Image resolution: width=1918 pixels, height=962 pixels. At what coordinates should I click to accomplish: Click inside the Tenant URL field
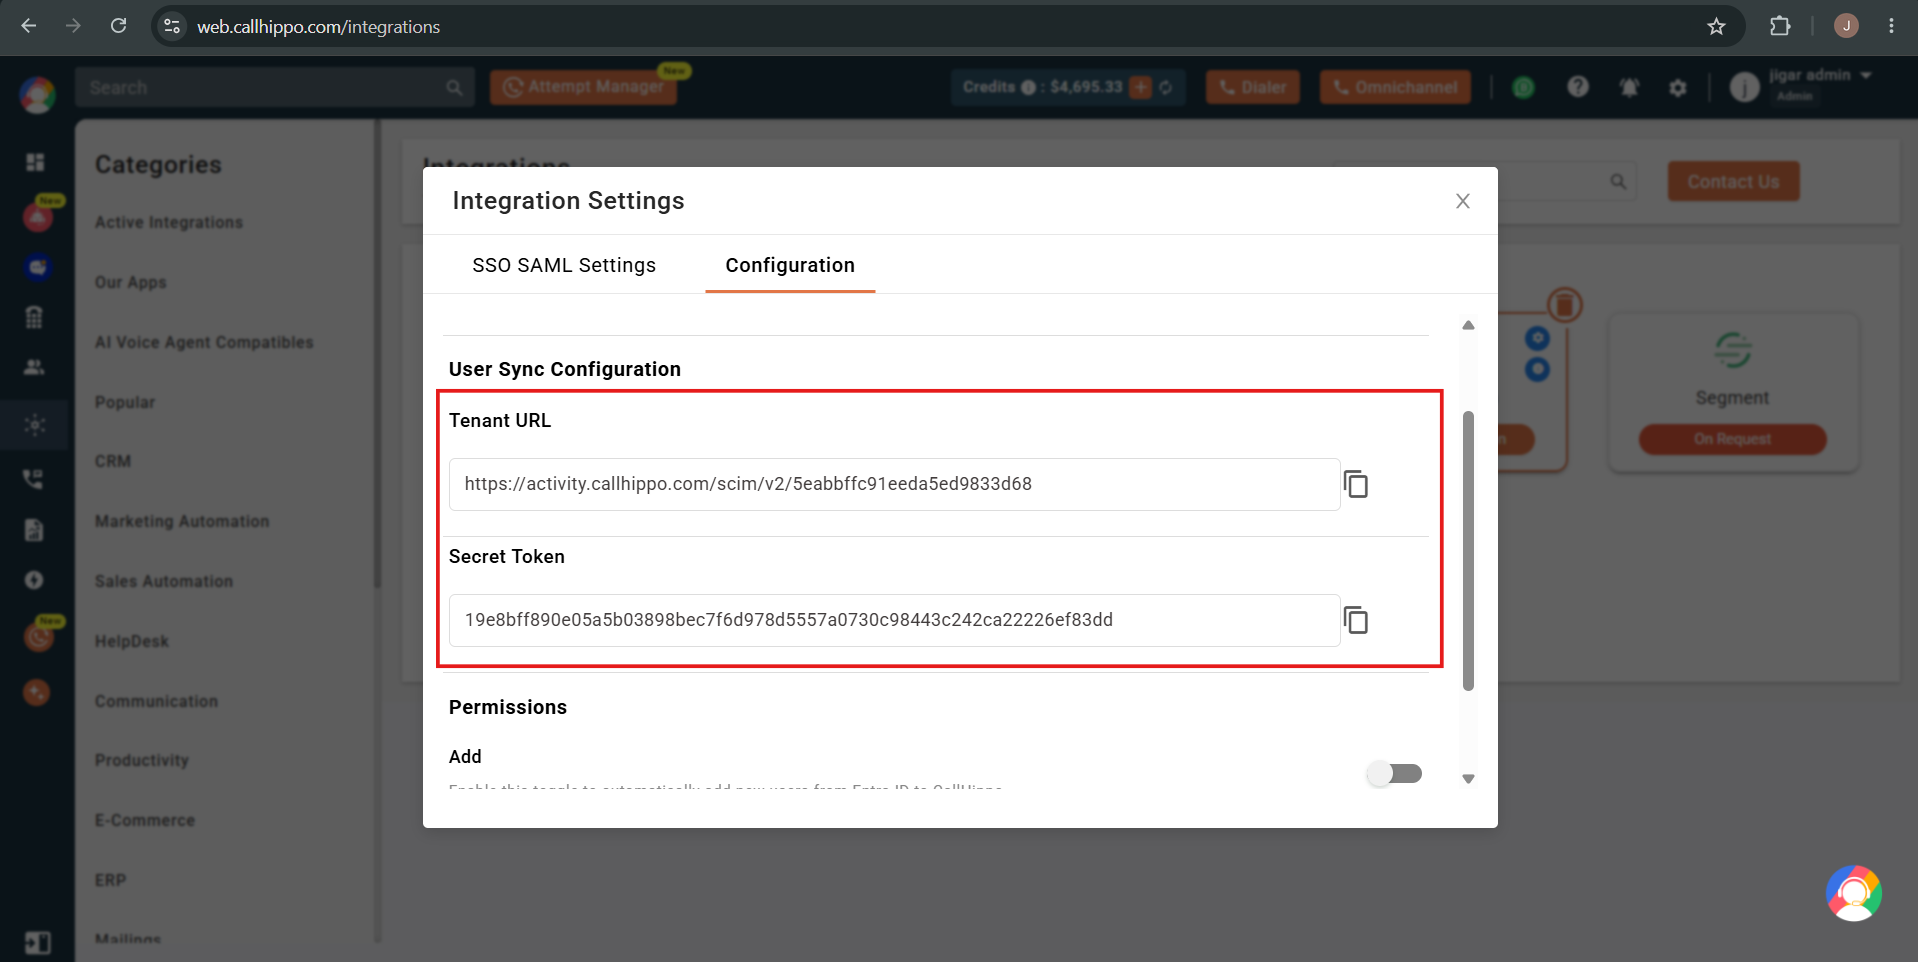pyautogui.click(x=894, y=484)
